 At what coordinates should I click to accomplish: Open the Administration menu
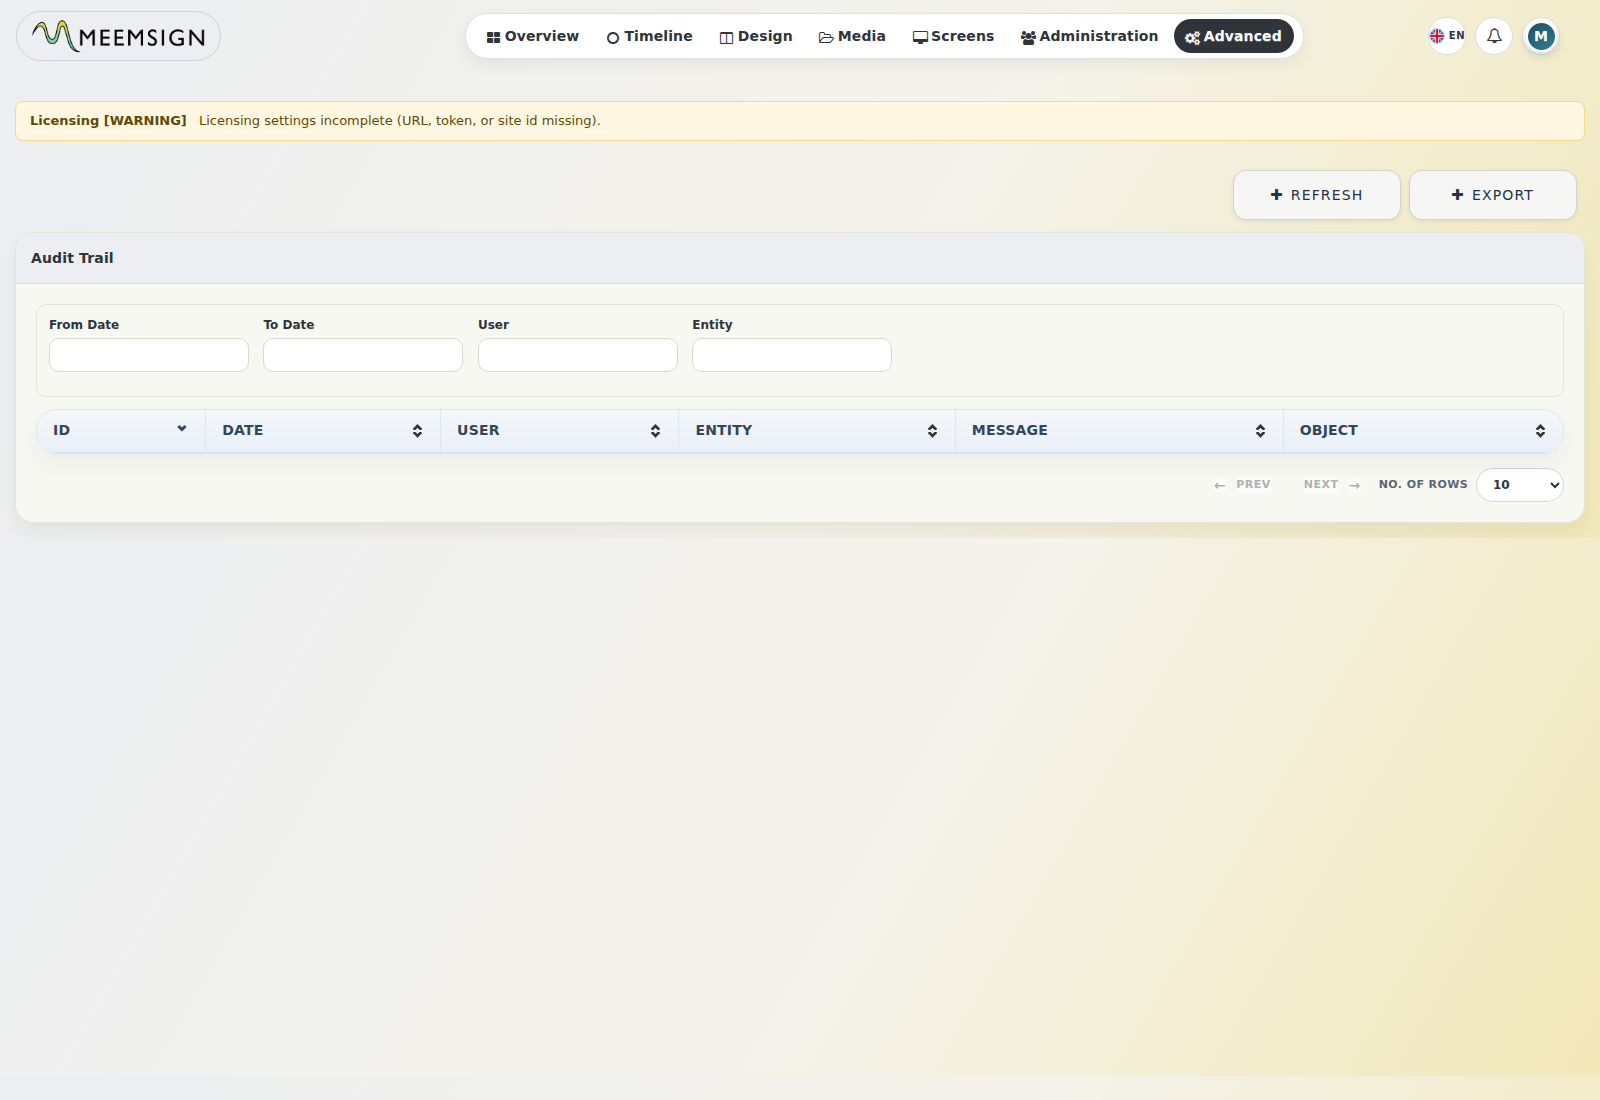[1089, 36]
